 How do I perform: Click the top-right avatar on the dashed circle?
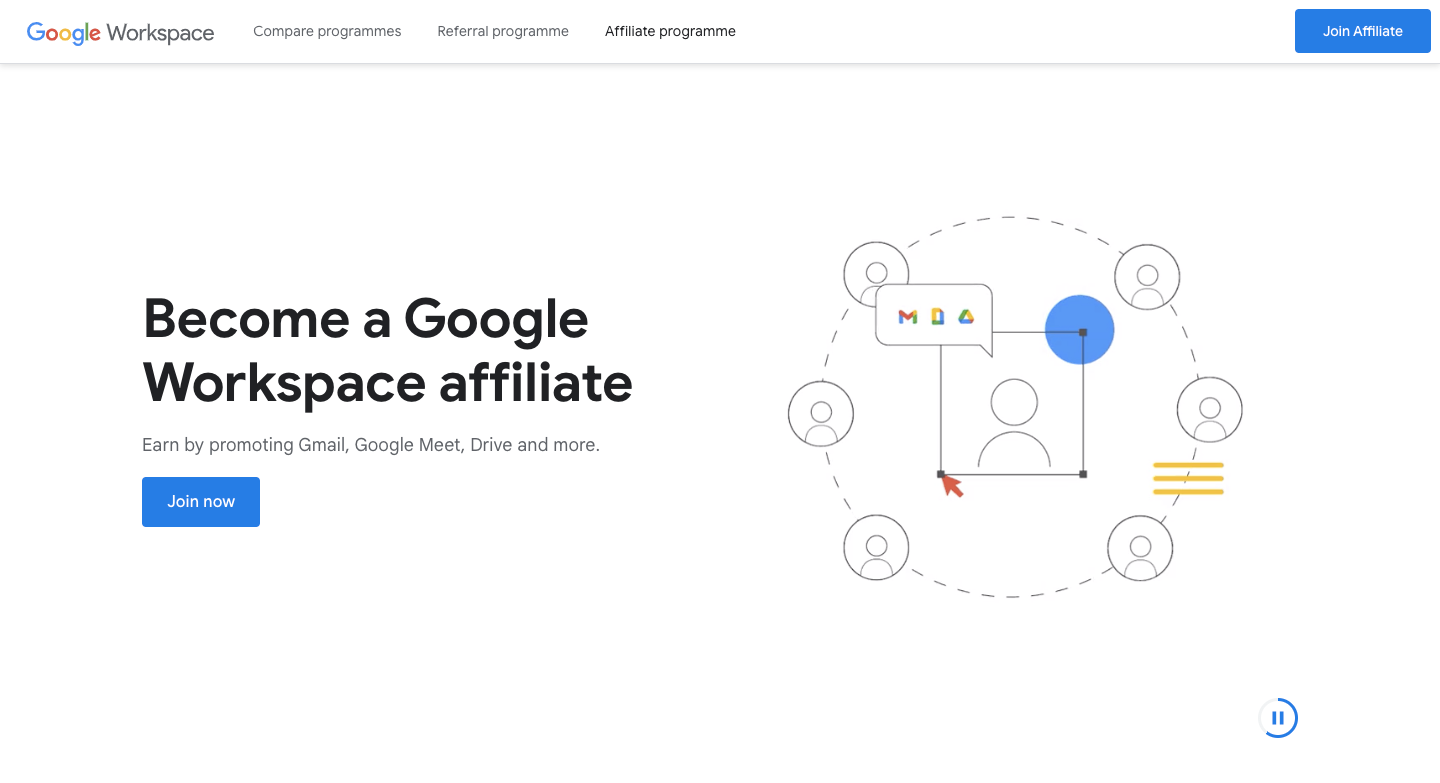1147,276
